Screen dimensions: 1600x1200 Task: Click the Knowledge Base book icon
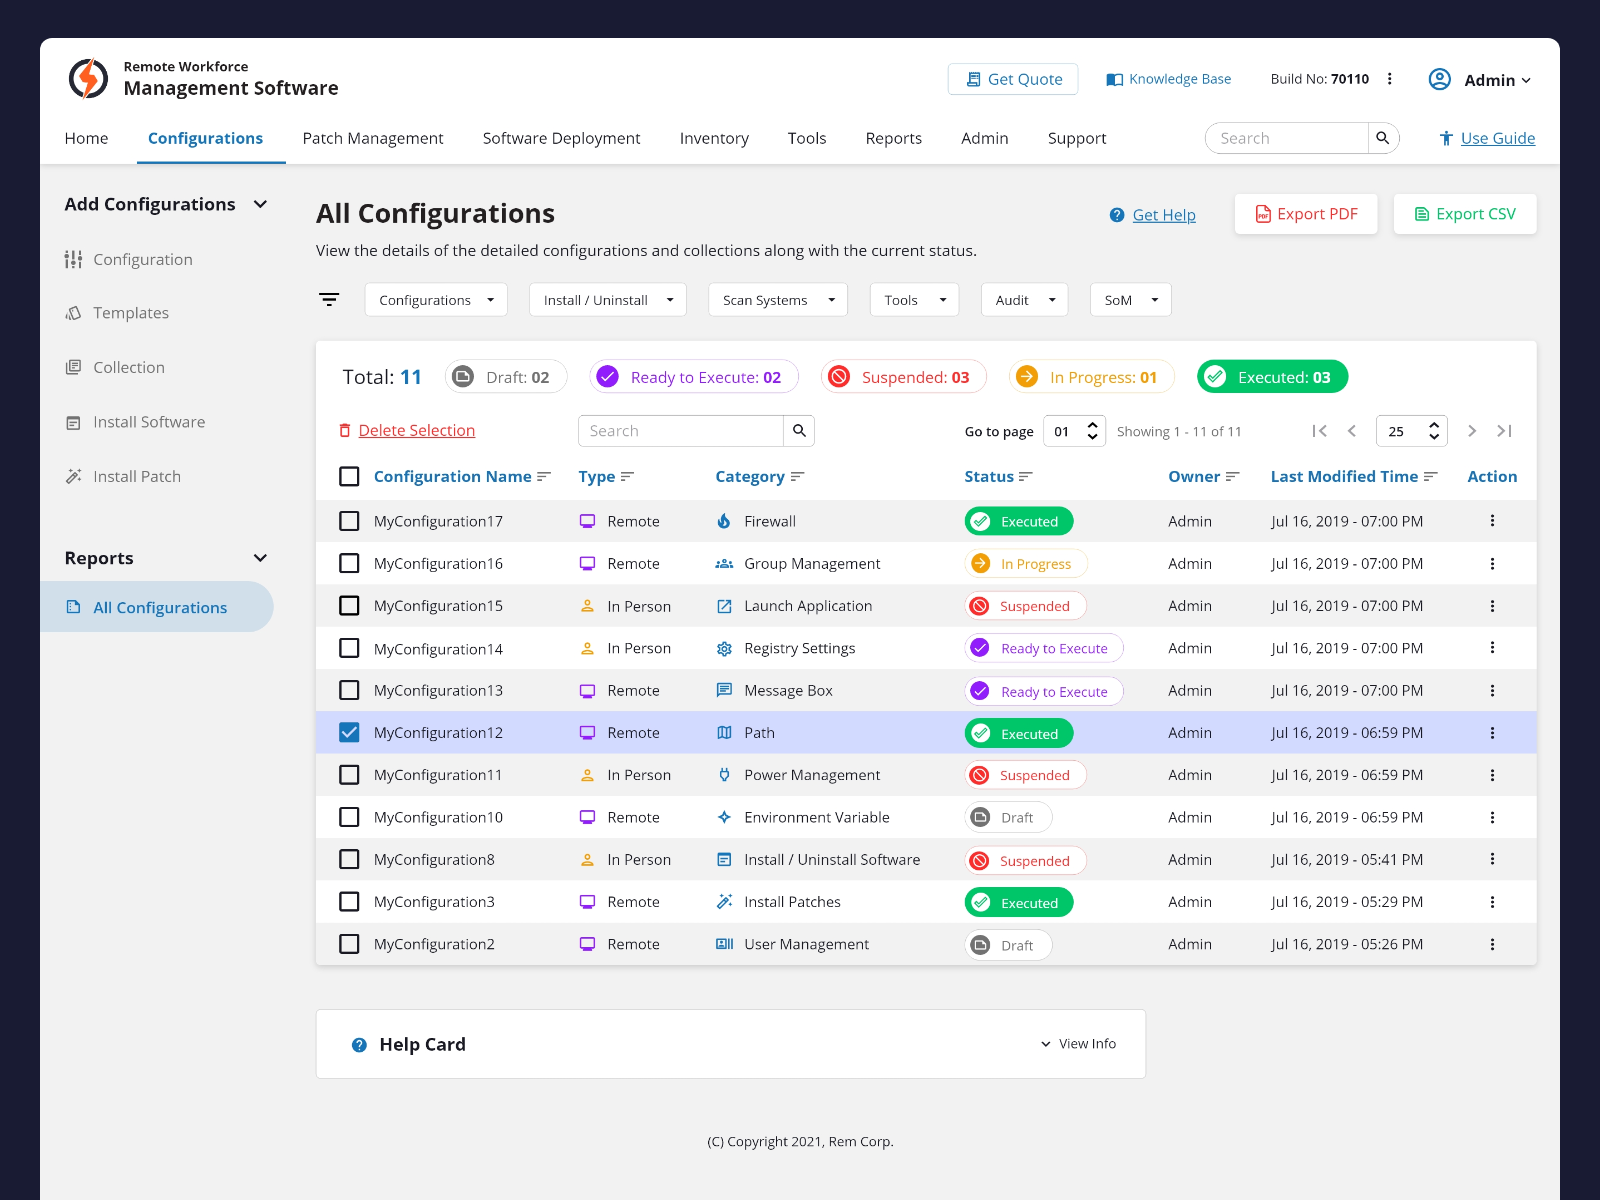pos(1114,78)
